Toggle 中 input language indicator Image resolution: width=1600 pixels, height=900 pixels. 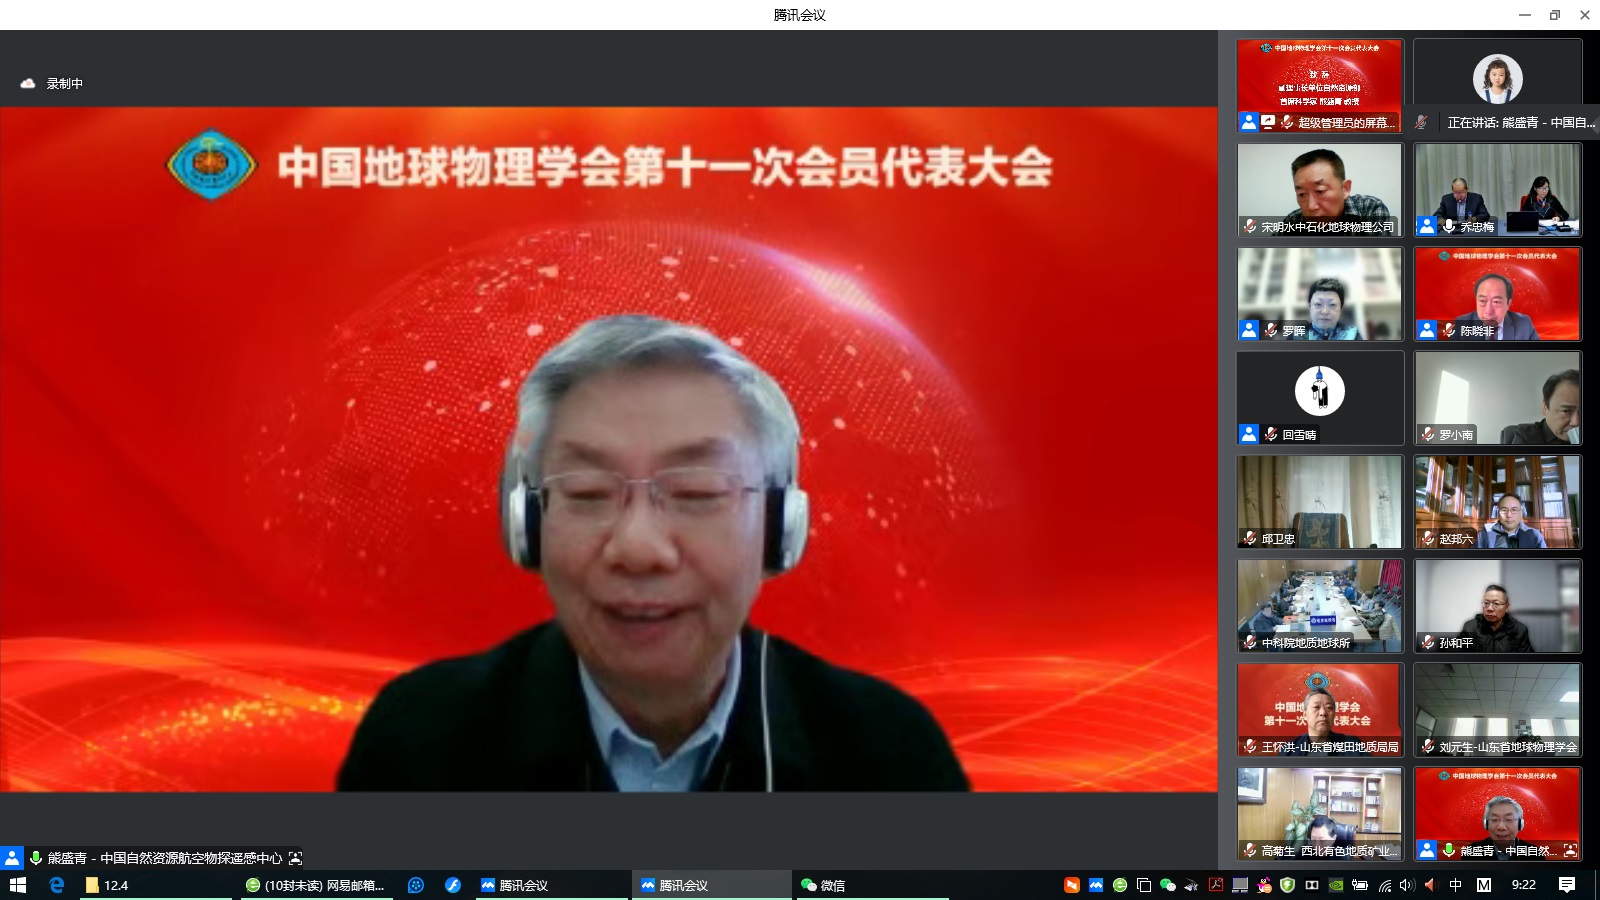(x=1456, y=885)
